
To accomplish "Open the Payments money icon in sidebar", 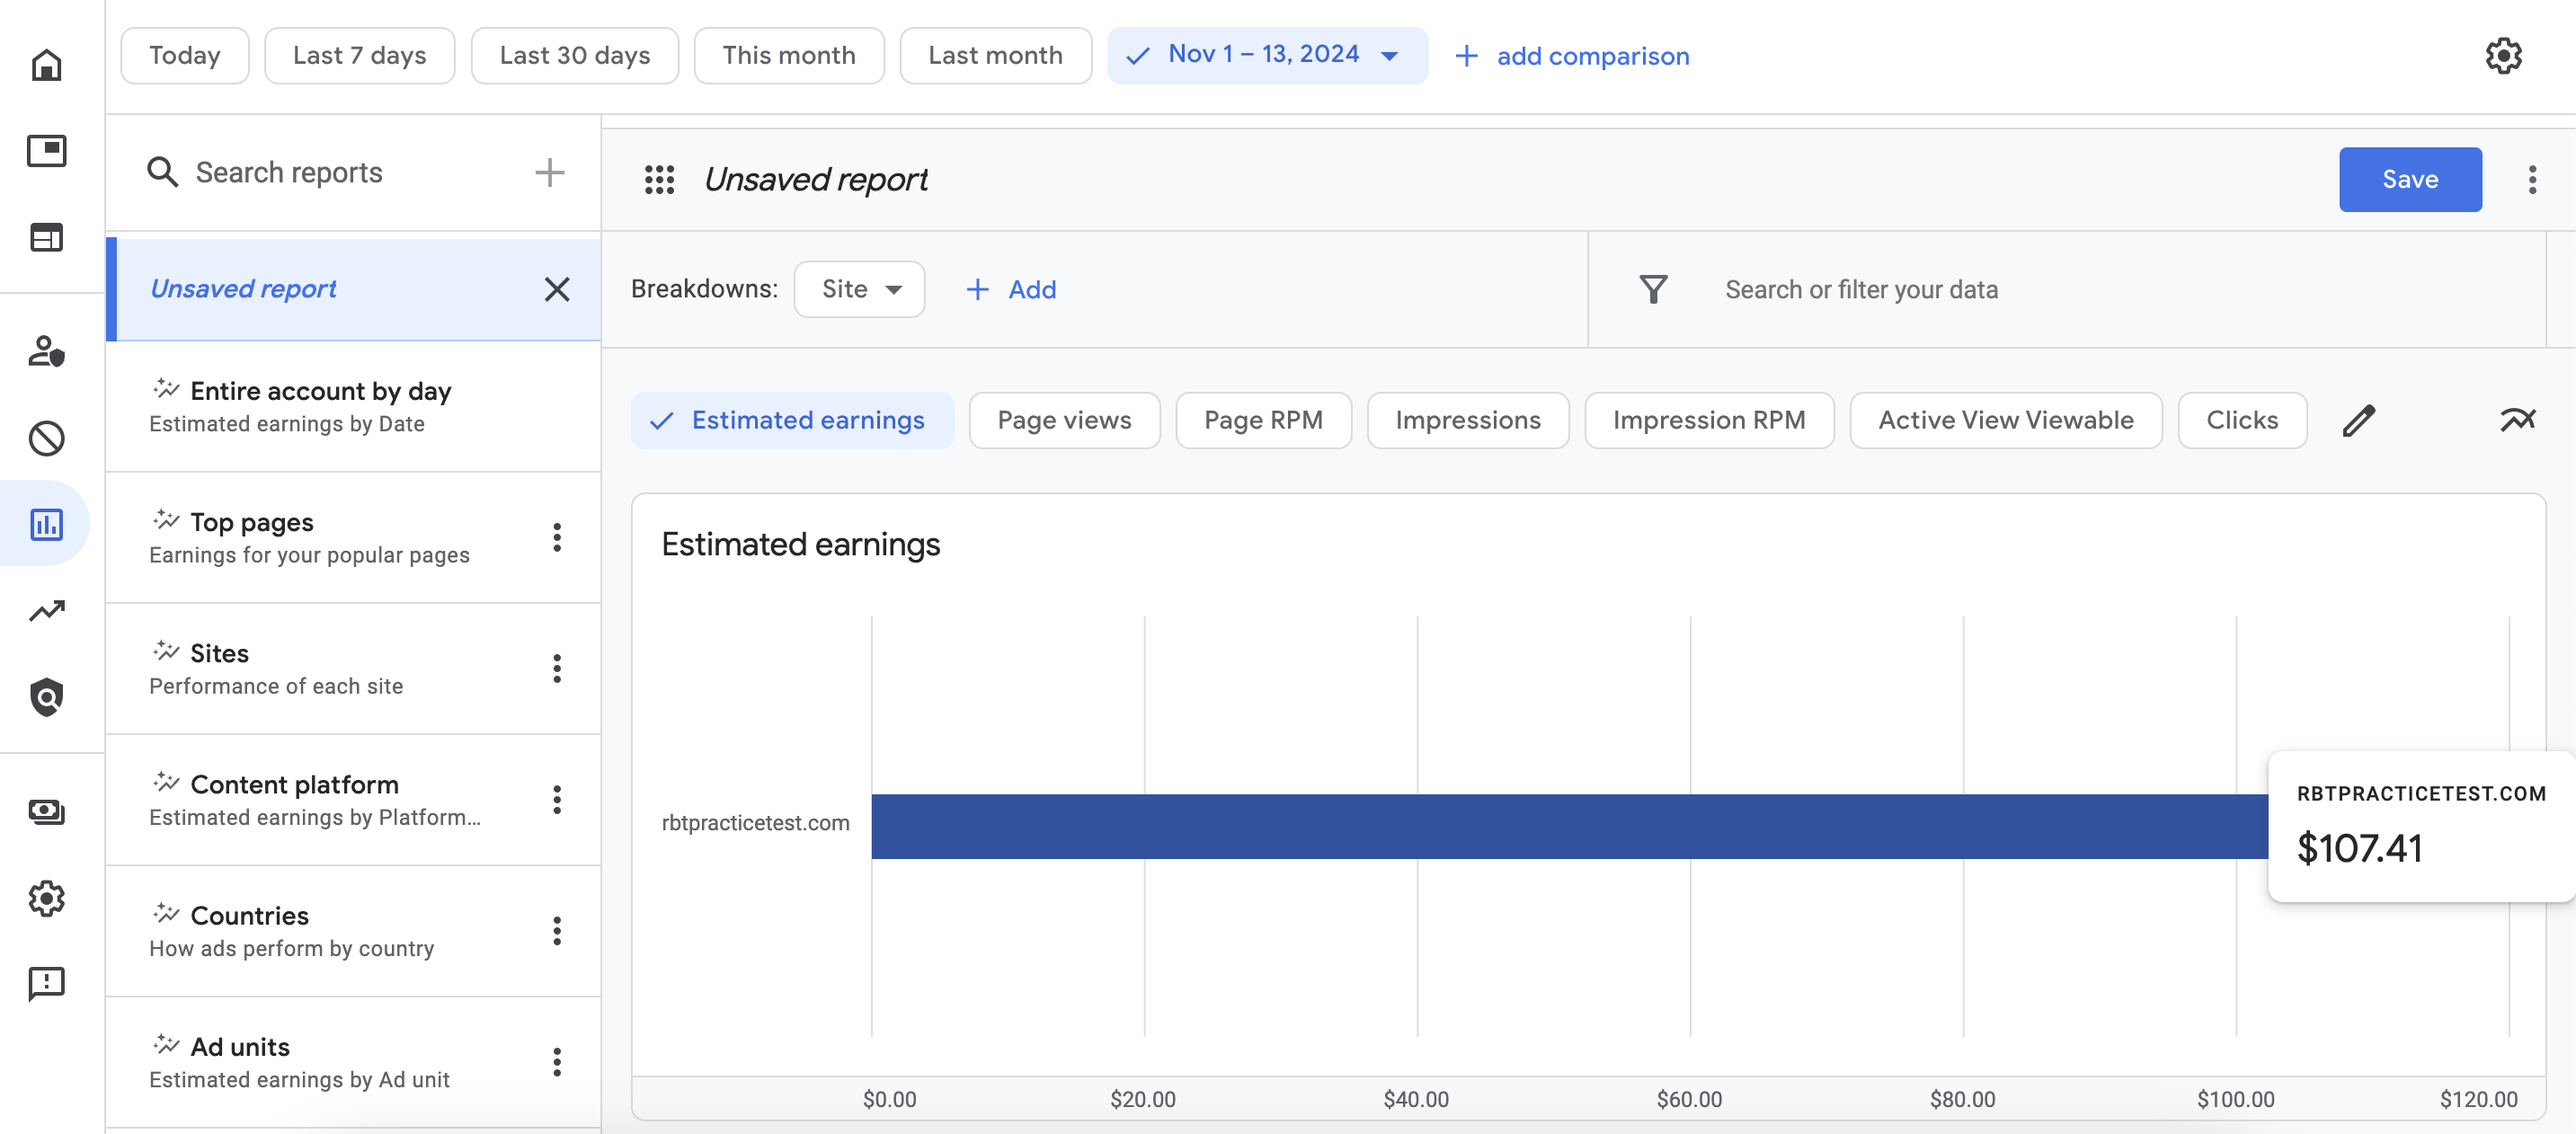I will tap(46, 812).
